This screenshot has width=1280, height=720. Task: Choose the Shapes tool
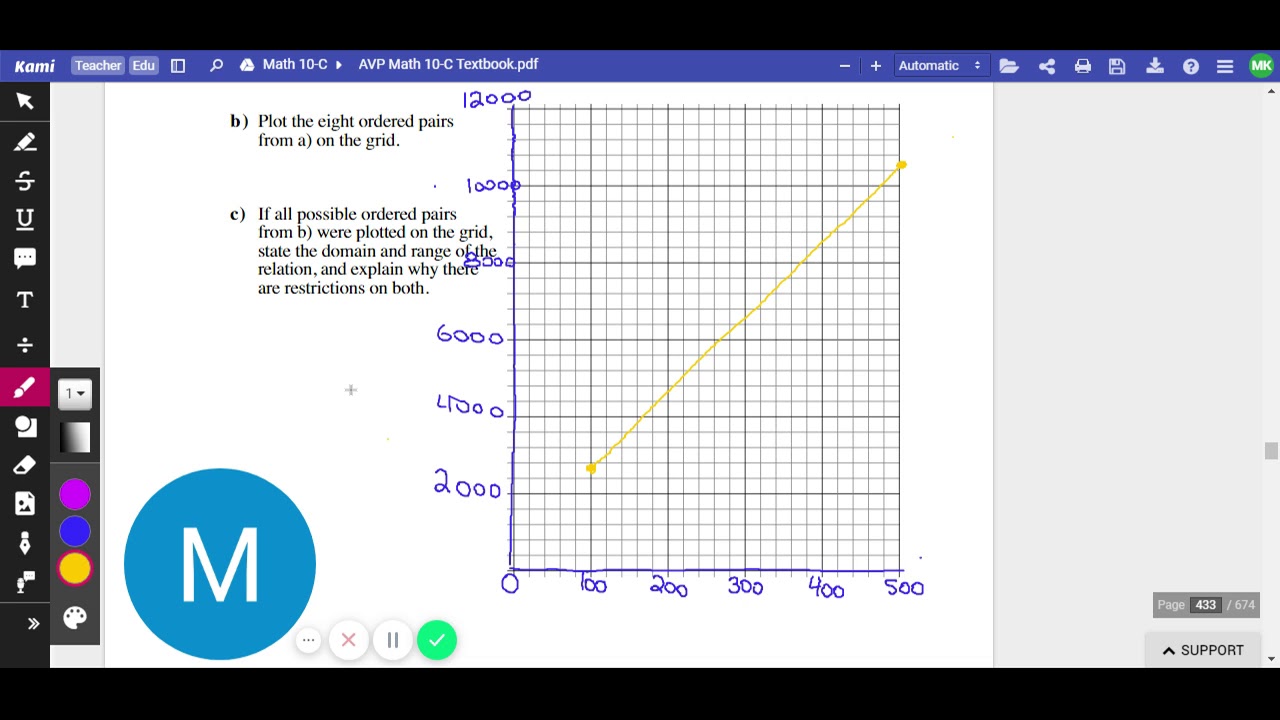25,427
